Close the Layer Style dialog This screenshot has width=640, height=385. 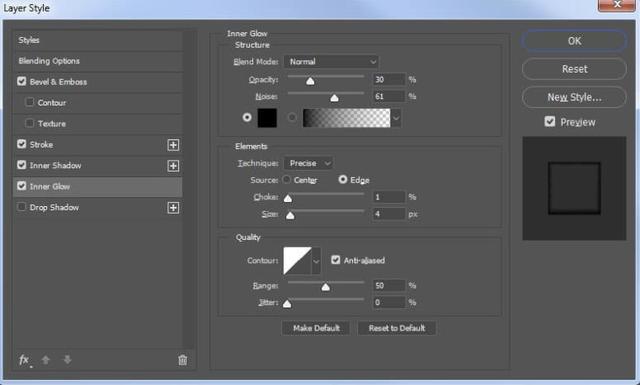point(616,5)
